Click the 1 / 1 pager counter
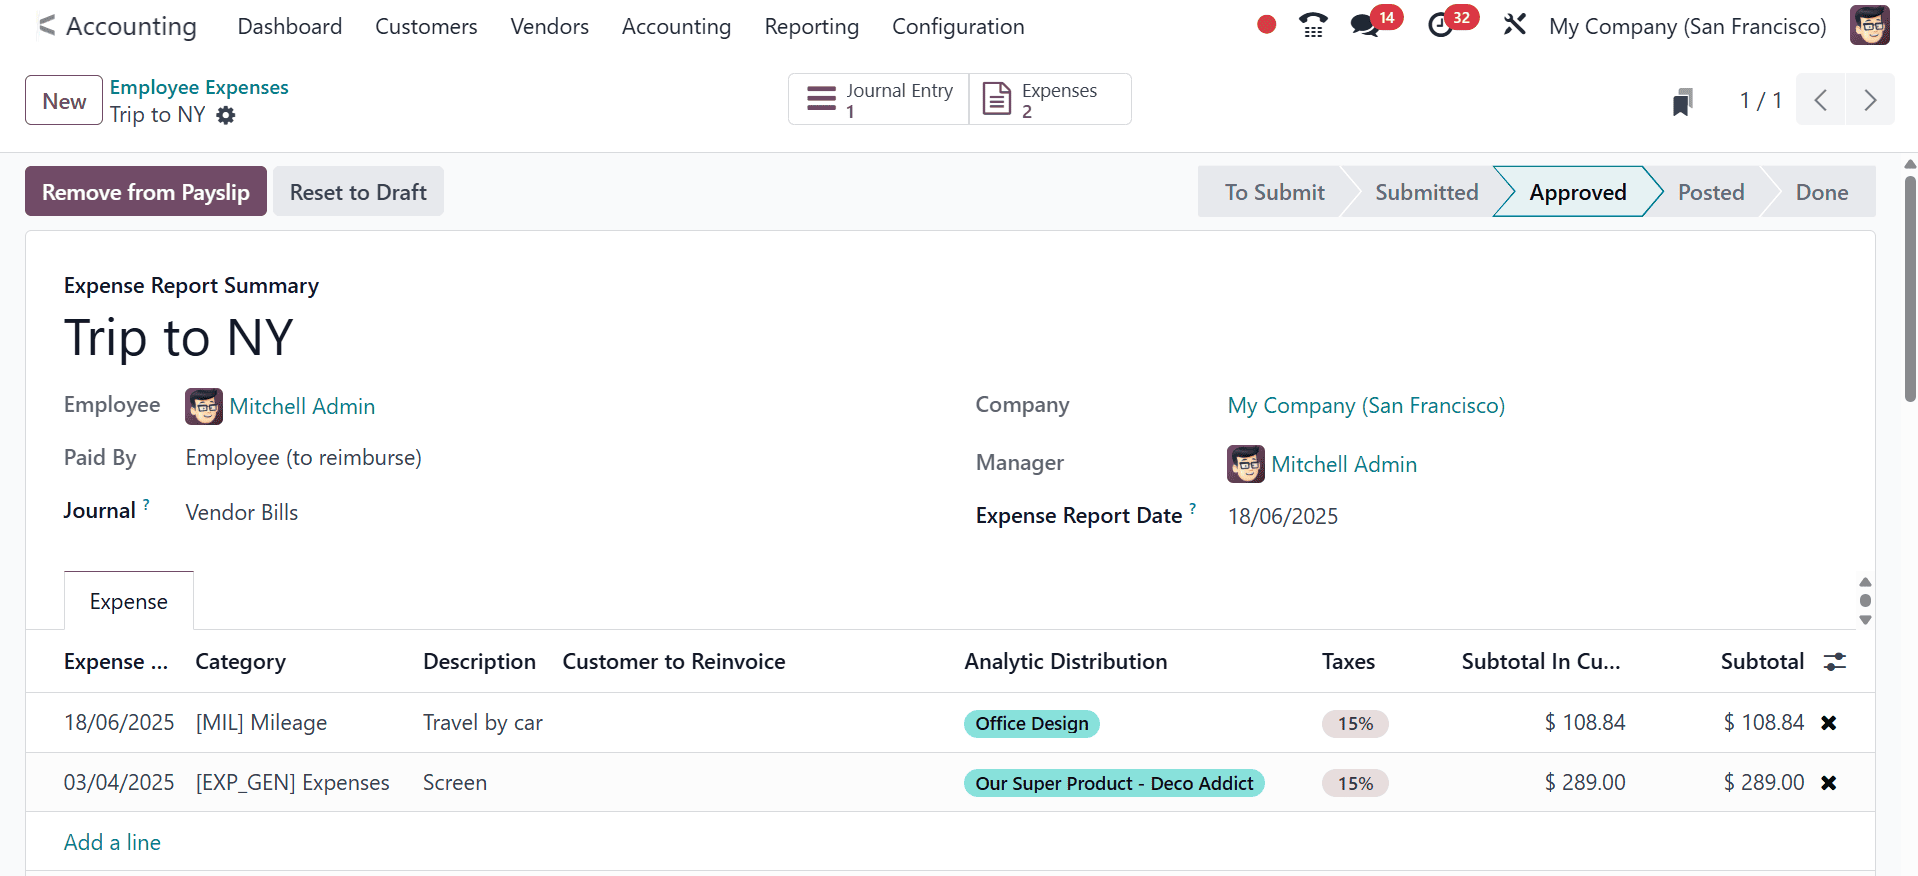 pyautogui.click(x=1761, y=100)
